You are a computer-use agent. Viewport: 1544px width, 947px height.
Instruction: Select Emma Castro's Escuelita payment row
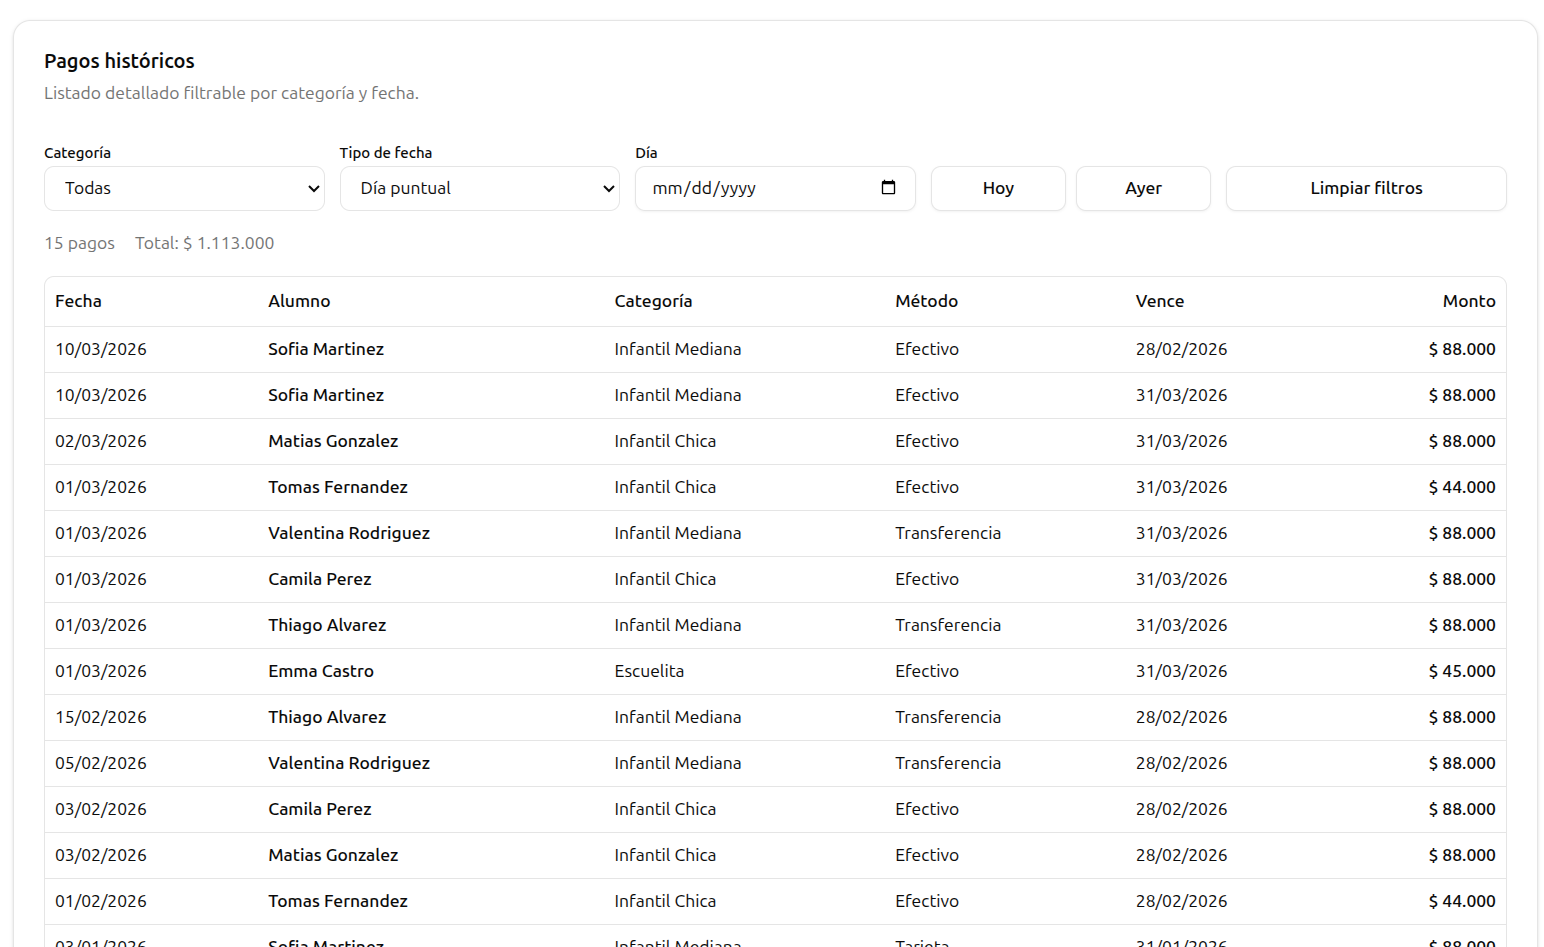321,671
